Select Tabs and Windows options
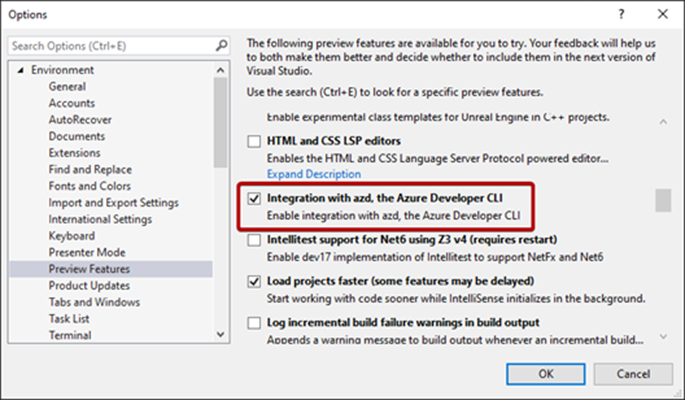 coord(94,302)
